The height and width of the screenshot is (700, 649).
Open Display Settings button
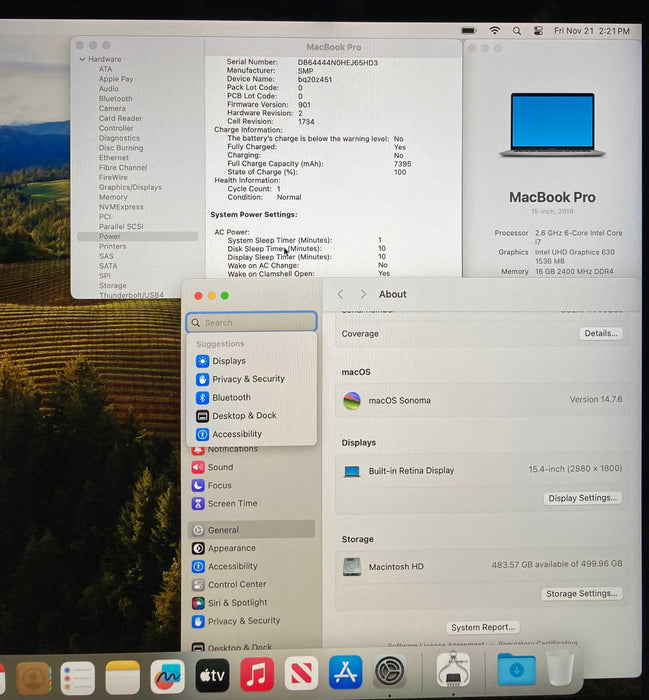tap(582, 498)
